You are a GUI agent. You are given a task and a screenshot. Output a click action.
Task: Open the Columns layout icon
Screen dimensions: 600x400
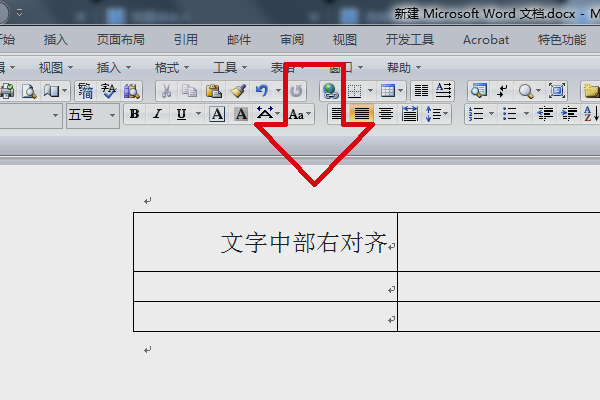[x=421, y=91]
